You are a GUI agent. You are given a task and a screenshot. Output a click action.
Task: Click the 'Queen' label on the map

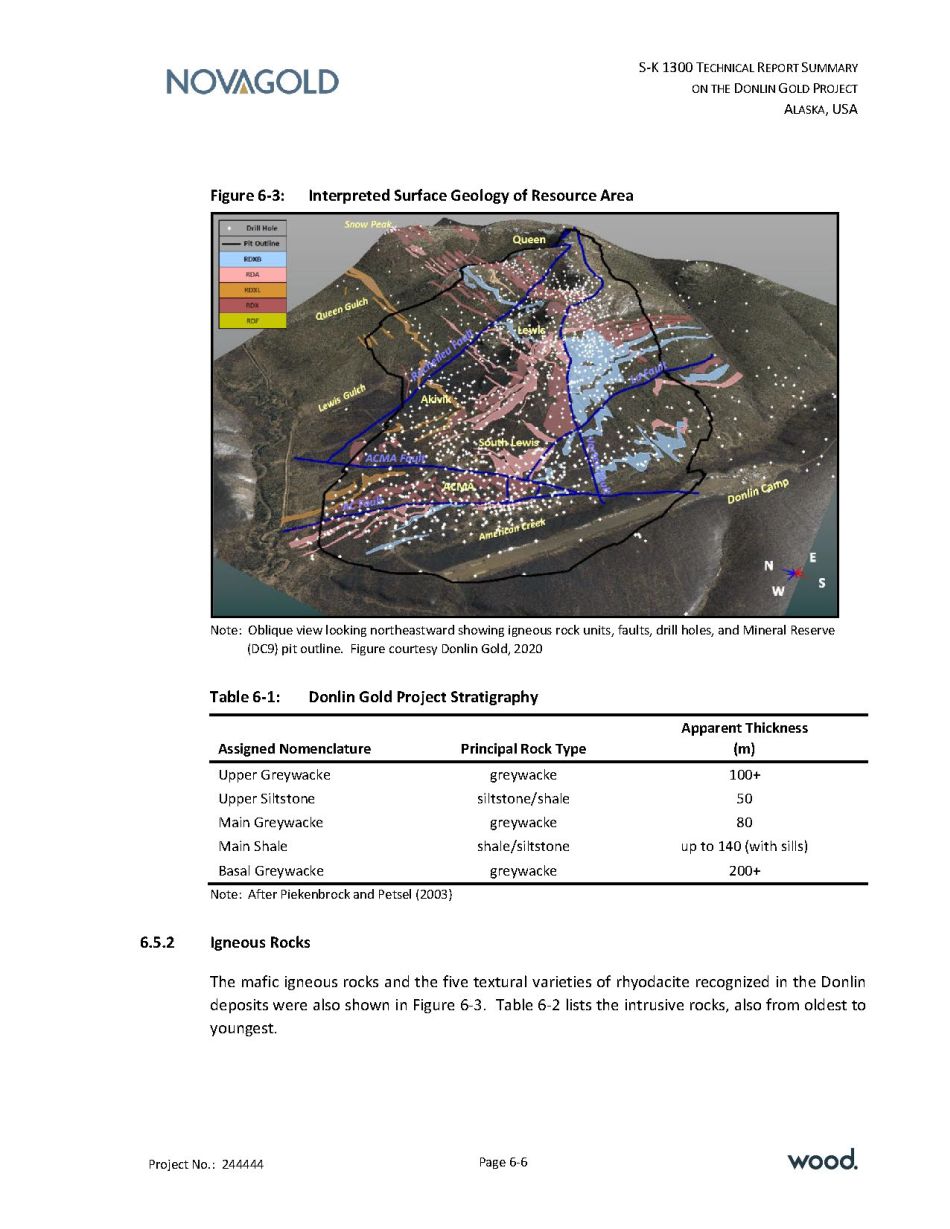tap(529, 240)
